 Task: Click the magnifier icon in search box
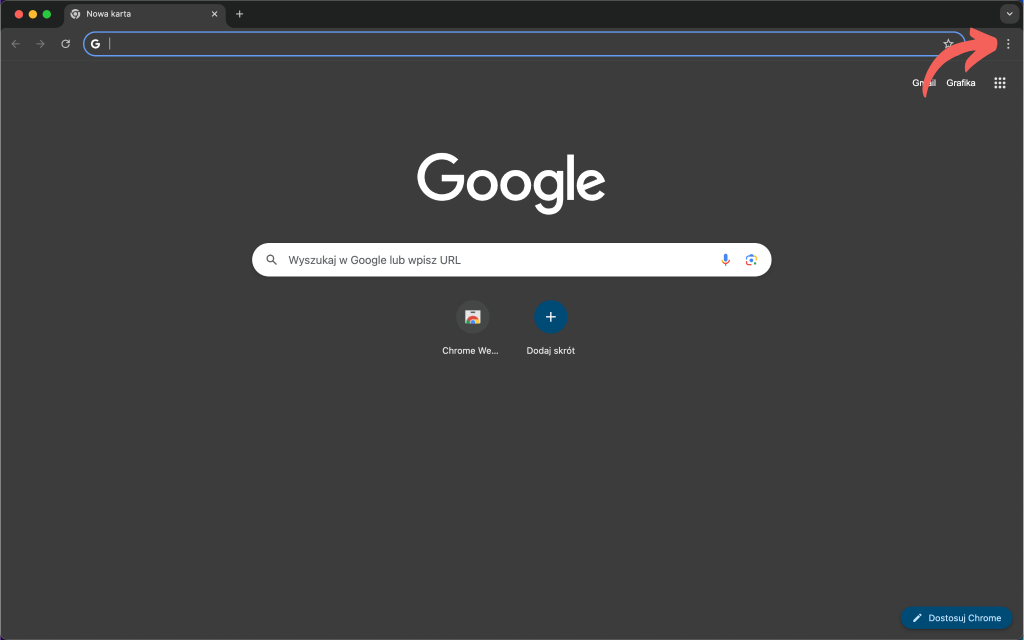click(x=271, y=260)
